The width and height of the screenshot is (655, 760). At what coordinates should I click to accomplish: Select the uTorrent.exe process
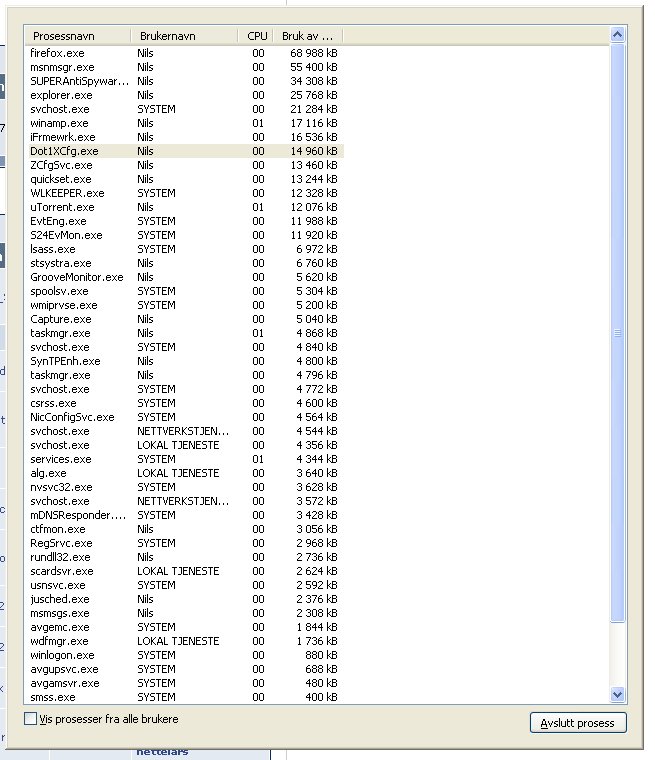click(x=184, y=207)
